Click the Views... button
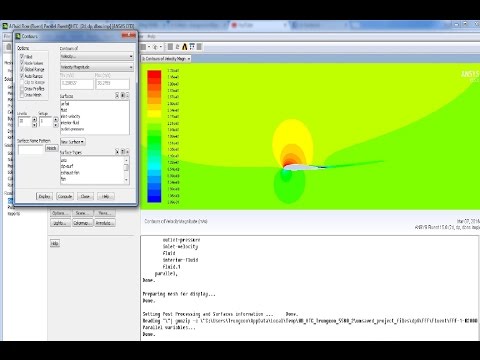The image size is (480, 360). [104, 213]
